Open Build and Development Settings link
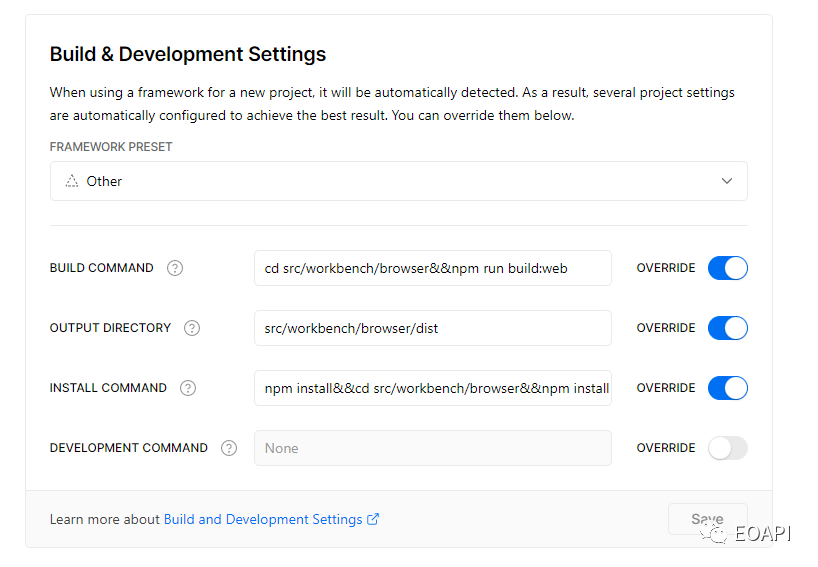The width and height of the screenshot is (818, 567). 263,520
